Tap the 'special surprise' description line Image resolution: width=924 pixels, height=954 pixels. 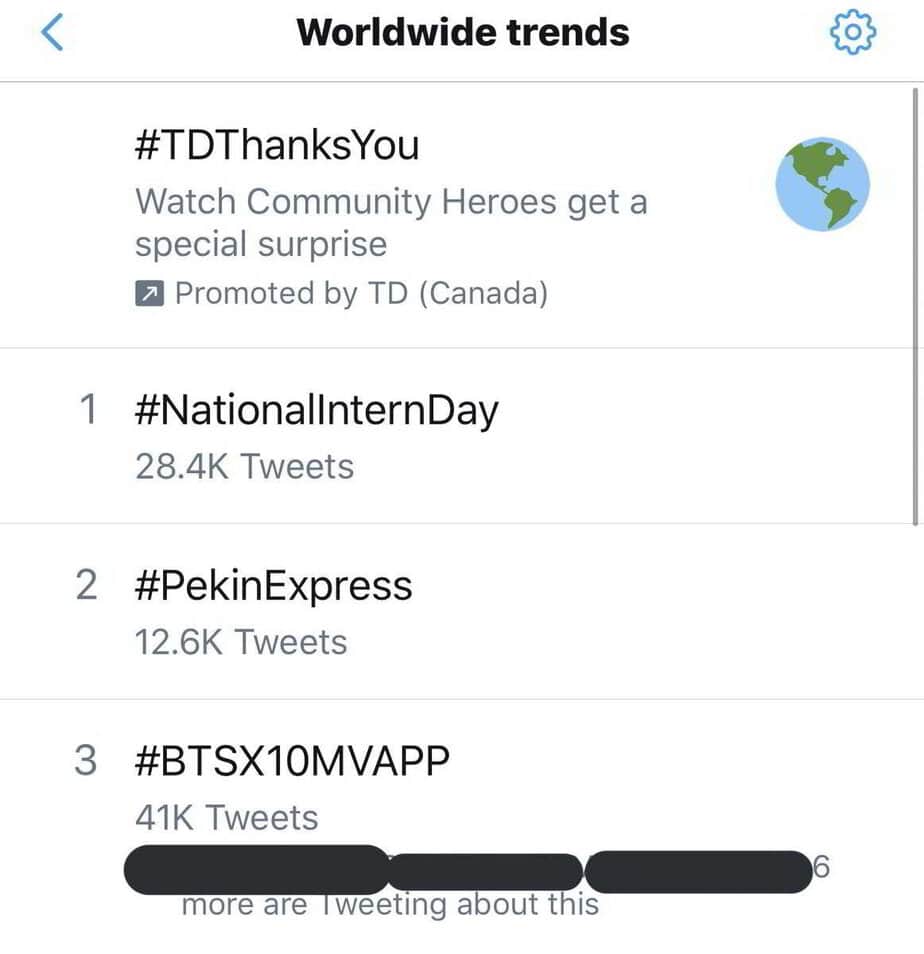tap(261, 245)
